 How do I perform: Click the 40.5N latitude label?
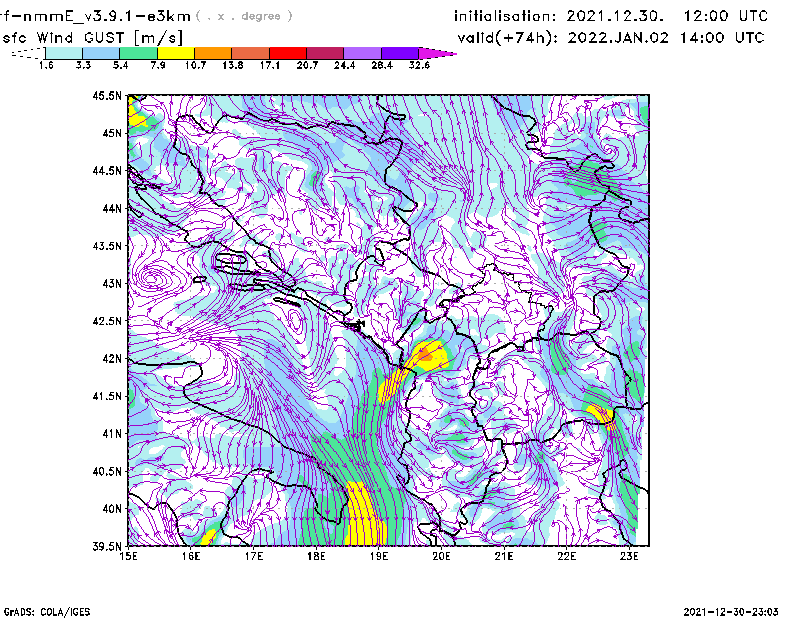(107, 471)
